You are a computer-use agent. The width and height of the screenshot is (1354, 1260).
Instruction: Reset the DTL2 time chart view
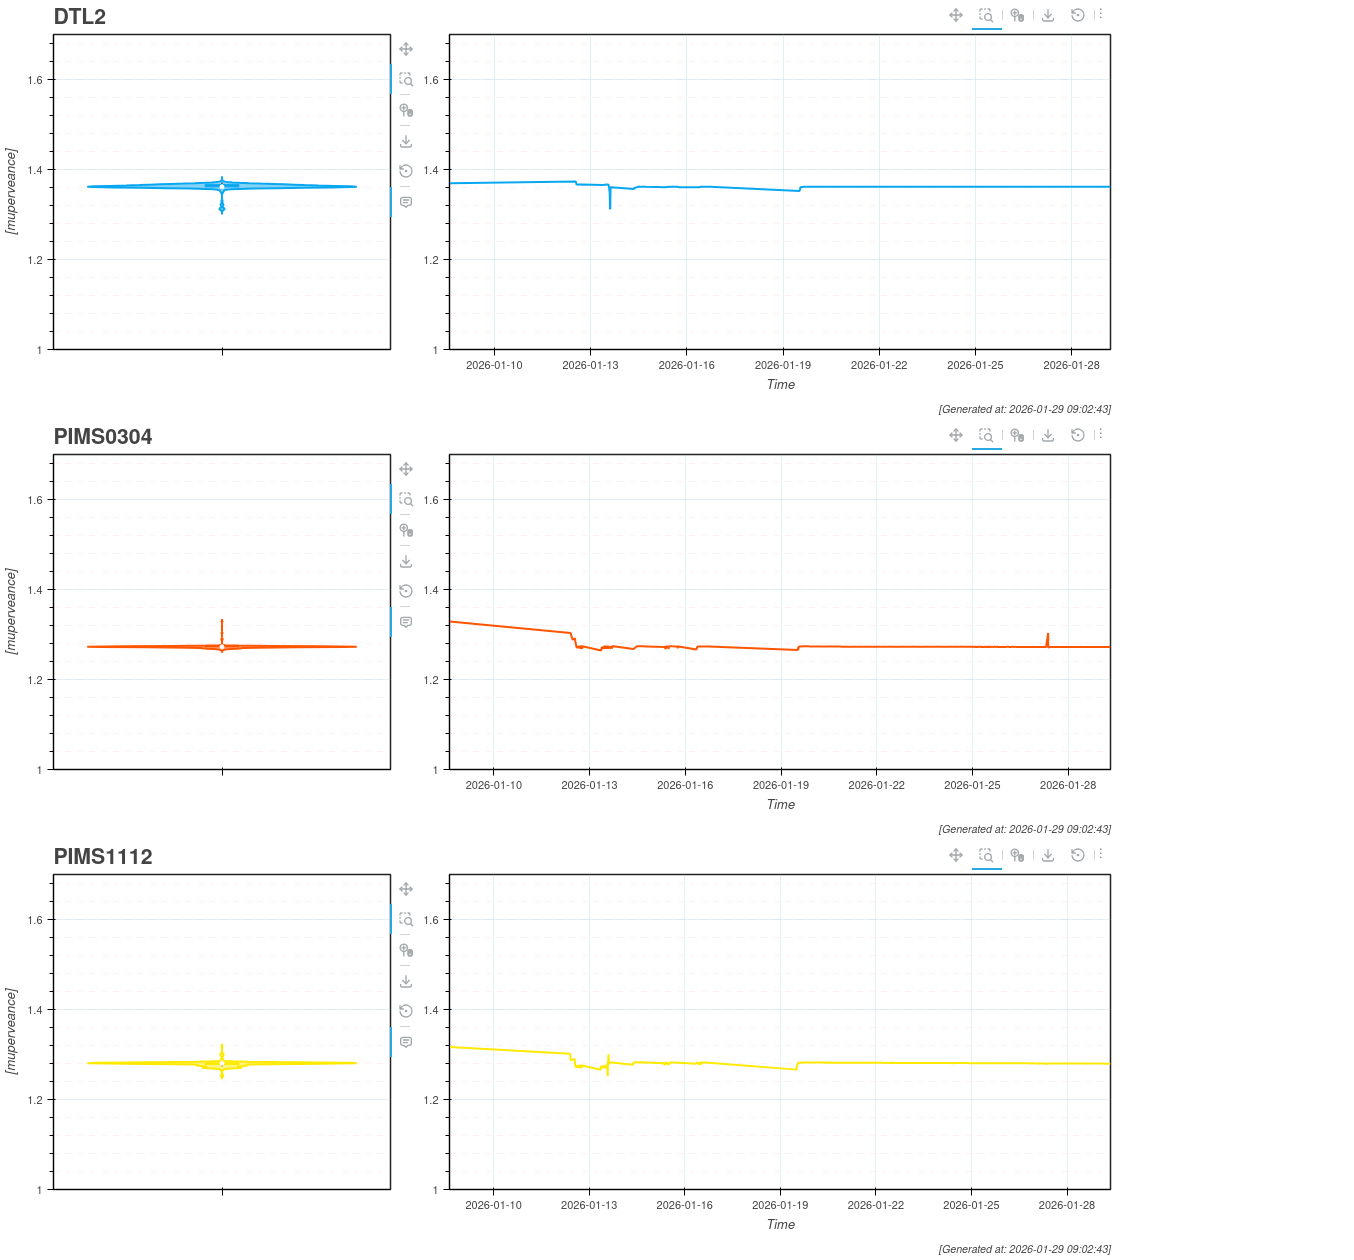tap(1077, 15)
